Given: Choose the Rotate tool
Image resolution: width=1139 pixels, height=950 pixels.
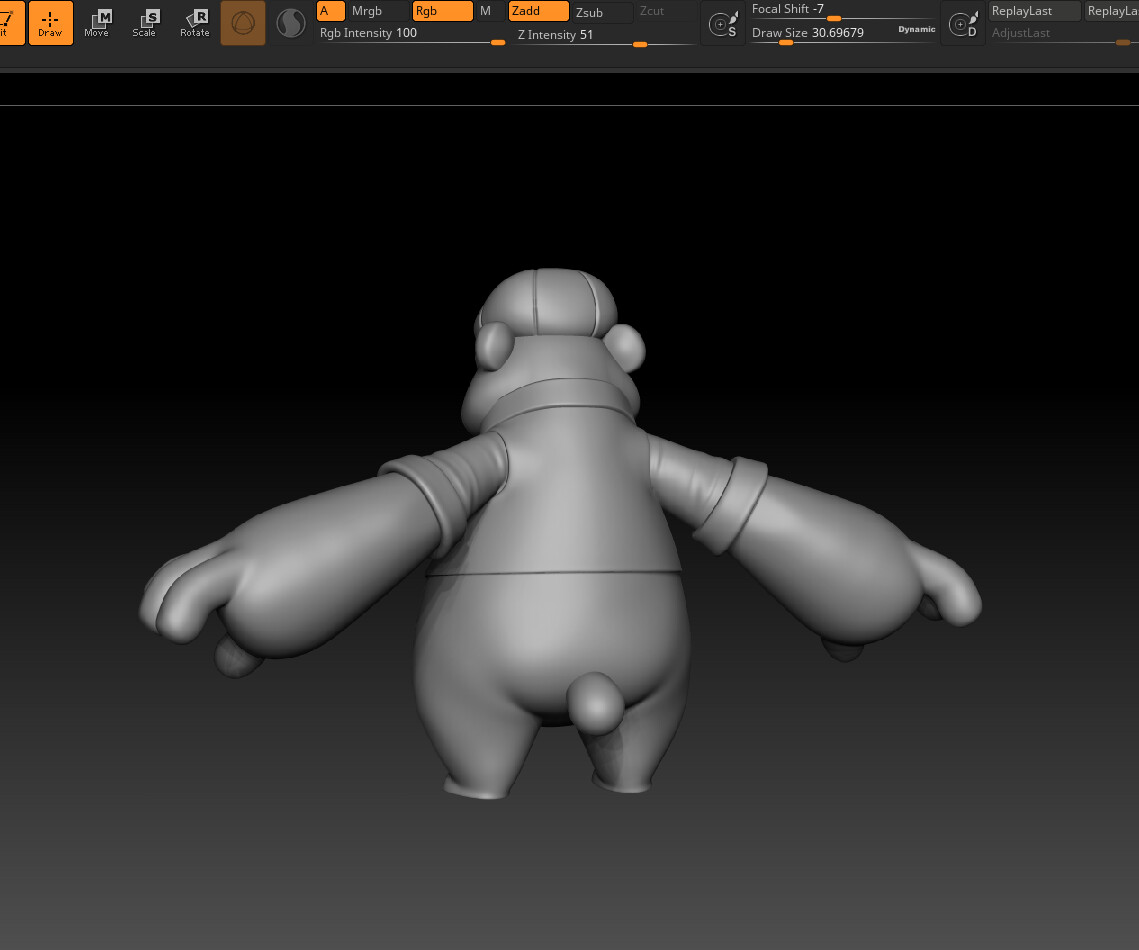Looking at the screenshot, I should click(195, 23).
